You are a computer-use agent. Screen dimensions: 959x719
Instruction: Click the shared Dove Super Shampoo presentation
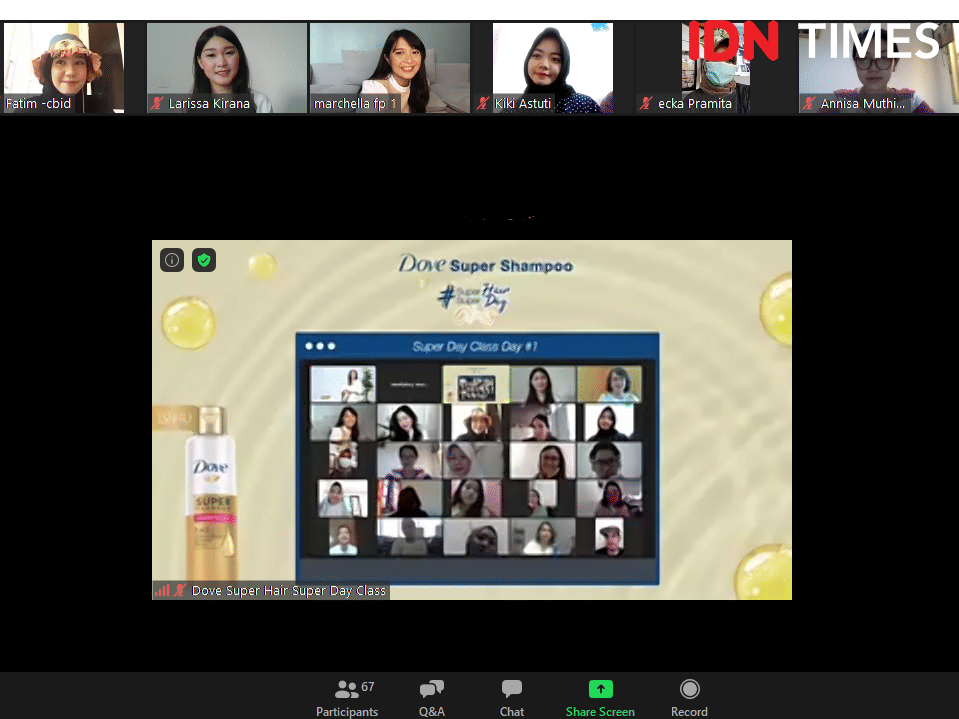[x=472, y=419]
